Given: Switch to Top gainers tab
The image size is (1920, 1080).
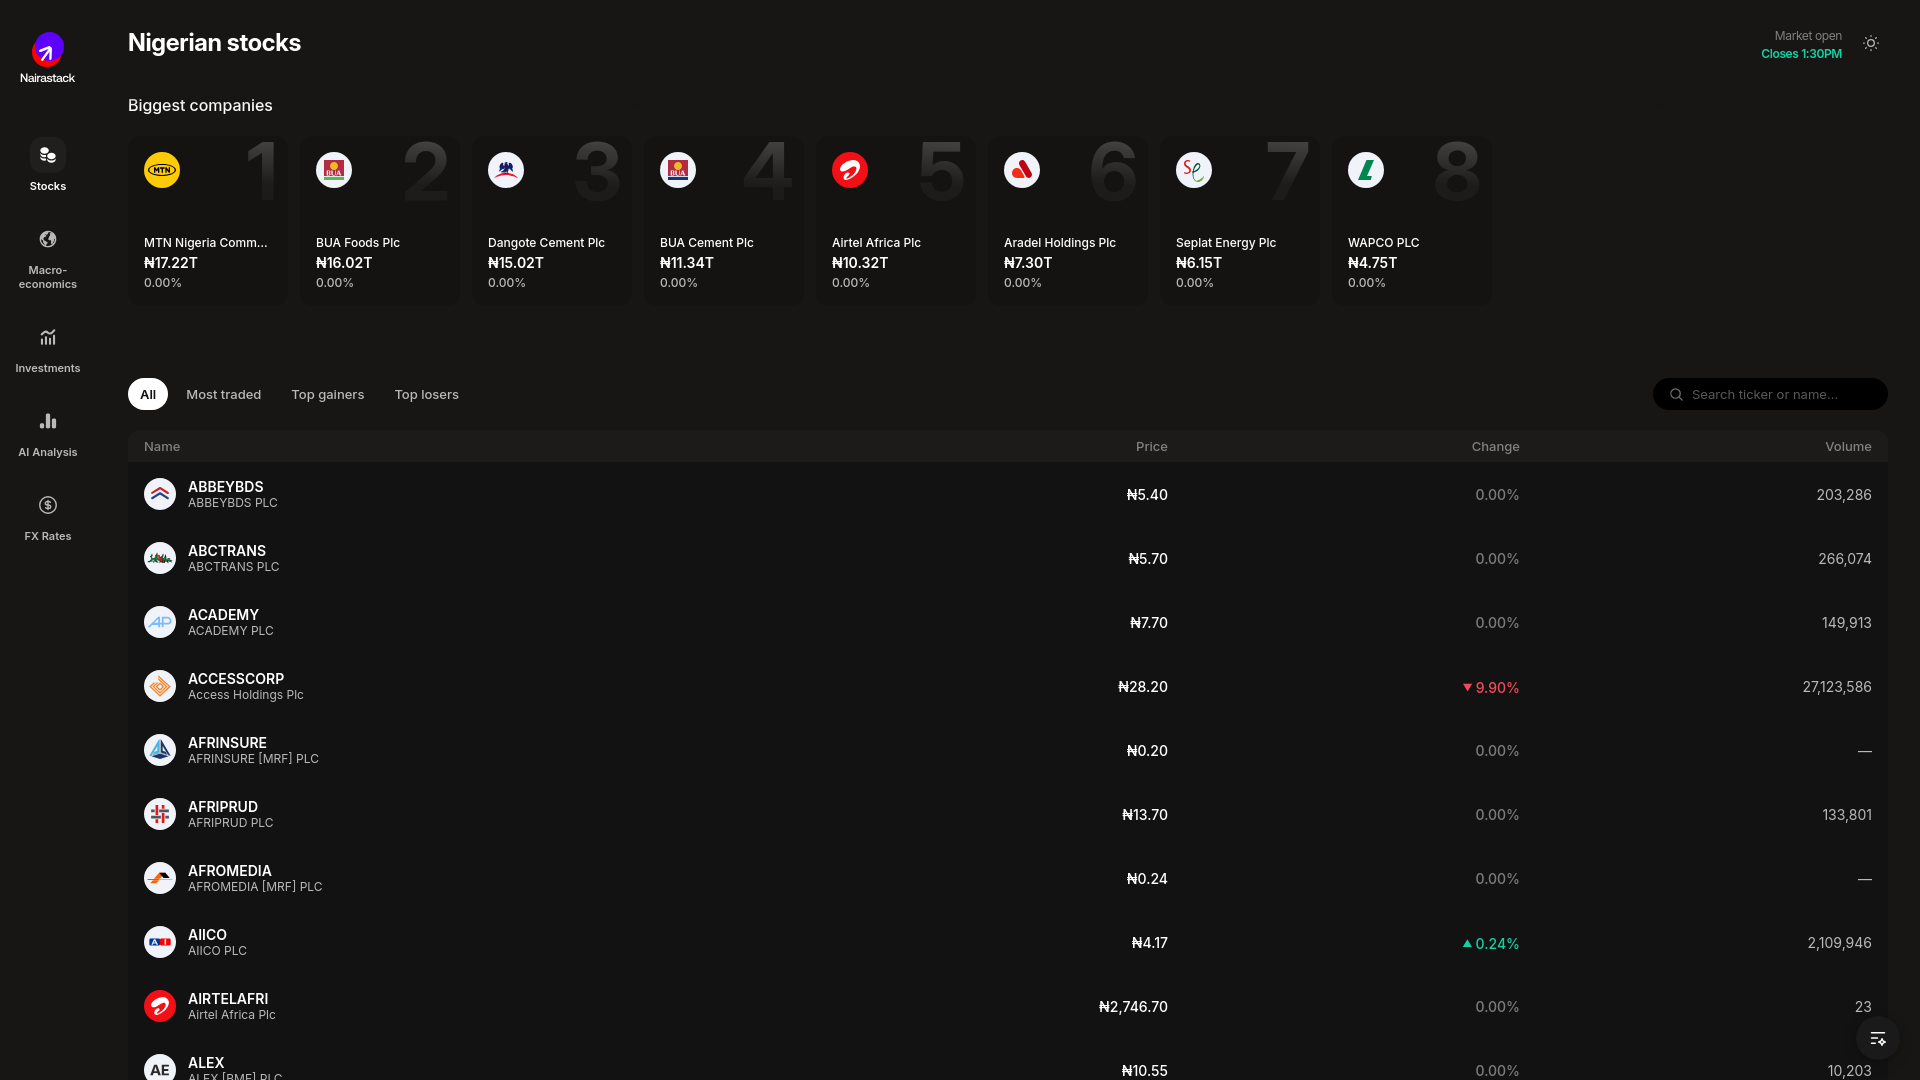Looking at the screenshot, I should [328, 394].
